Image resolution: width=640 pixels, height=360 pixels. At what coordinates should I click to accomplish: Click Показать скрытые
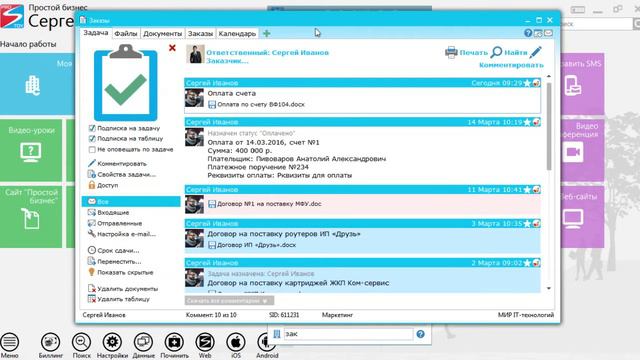coord(120,272)
